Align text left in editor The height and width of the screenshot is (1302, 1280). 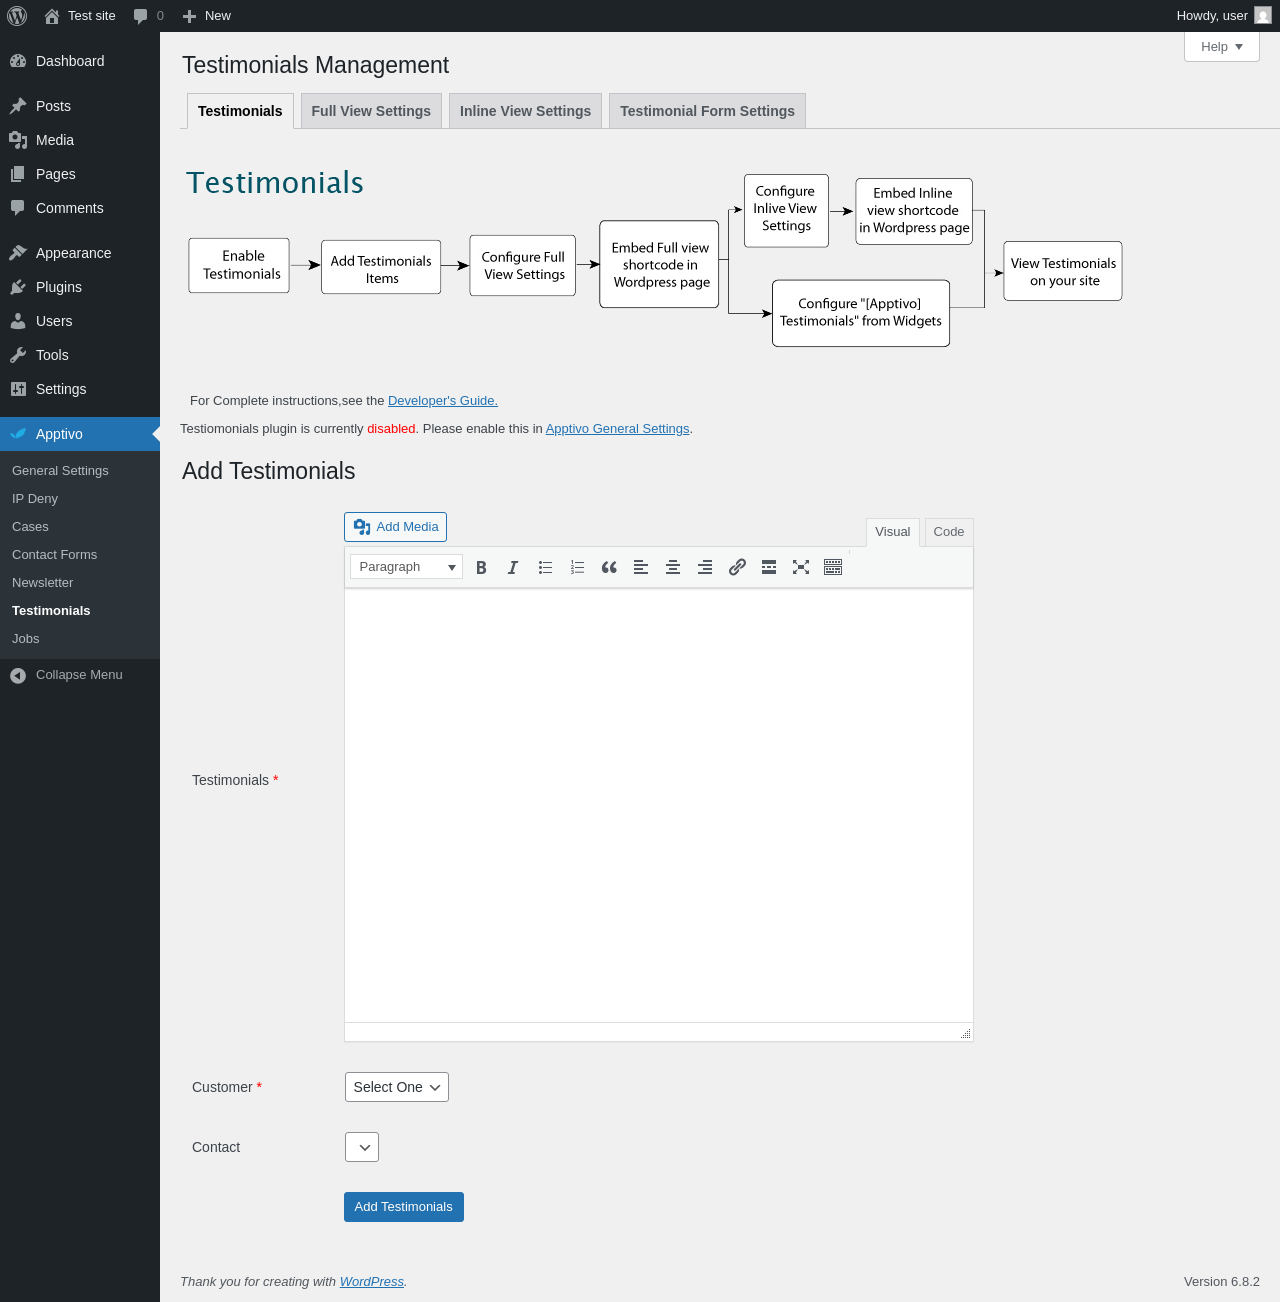641,567
